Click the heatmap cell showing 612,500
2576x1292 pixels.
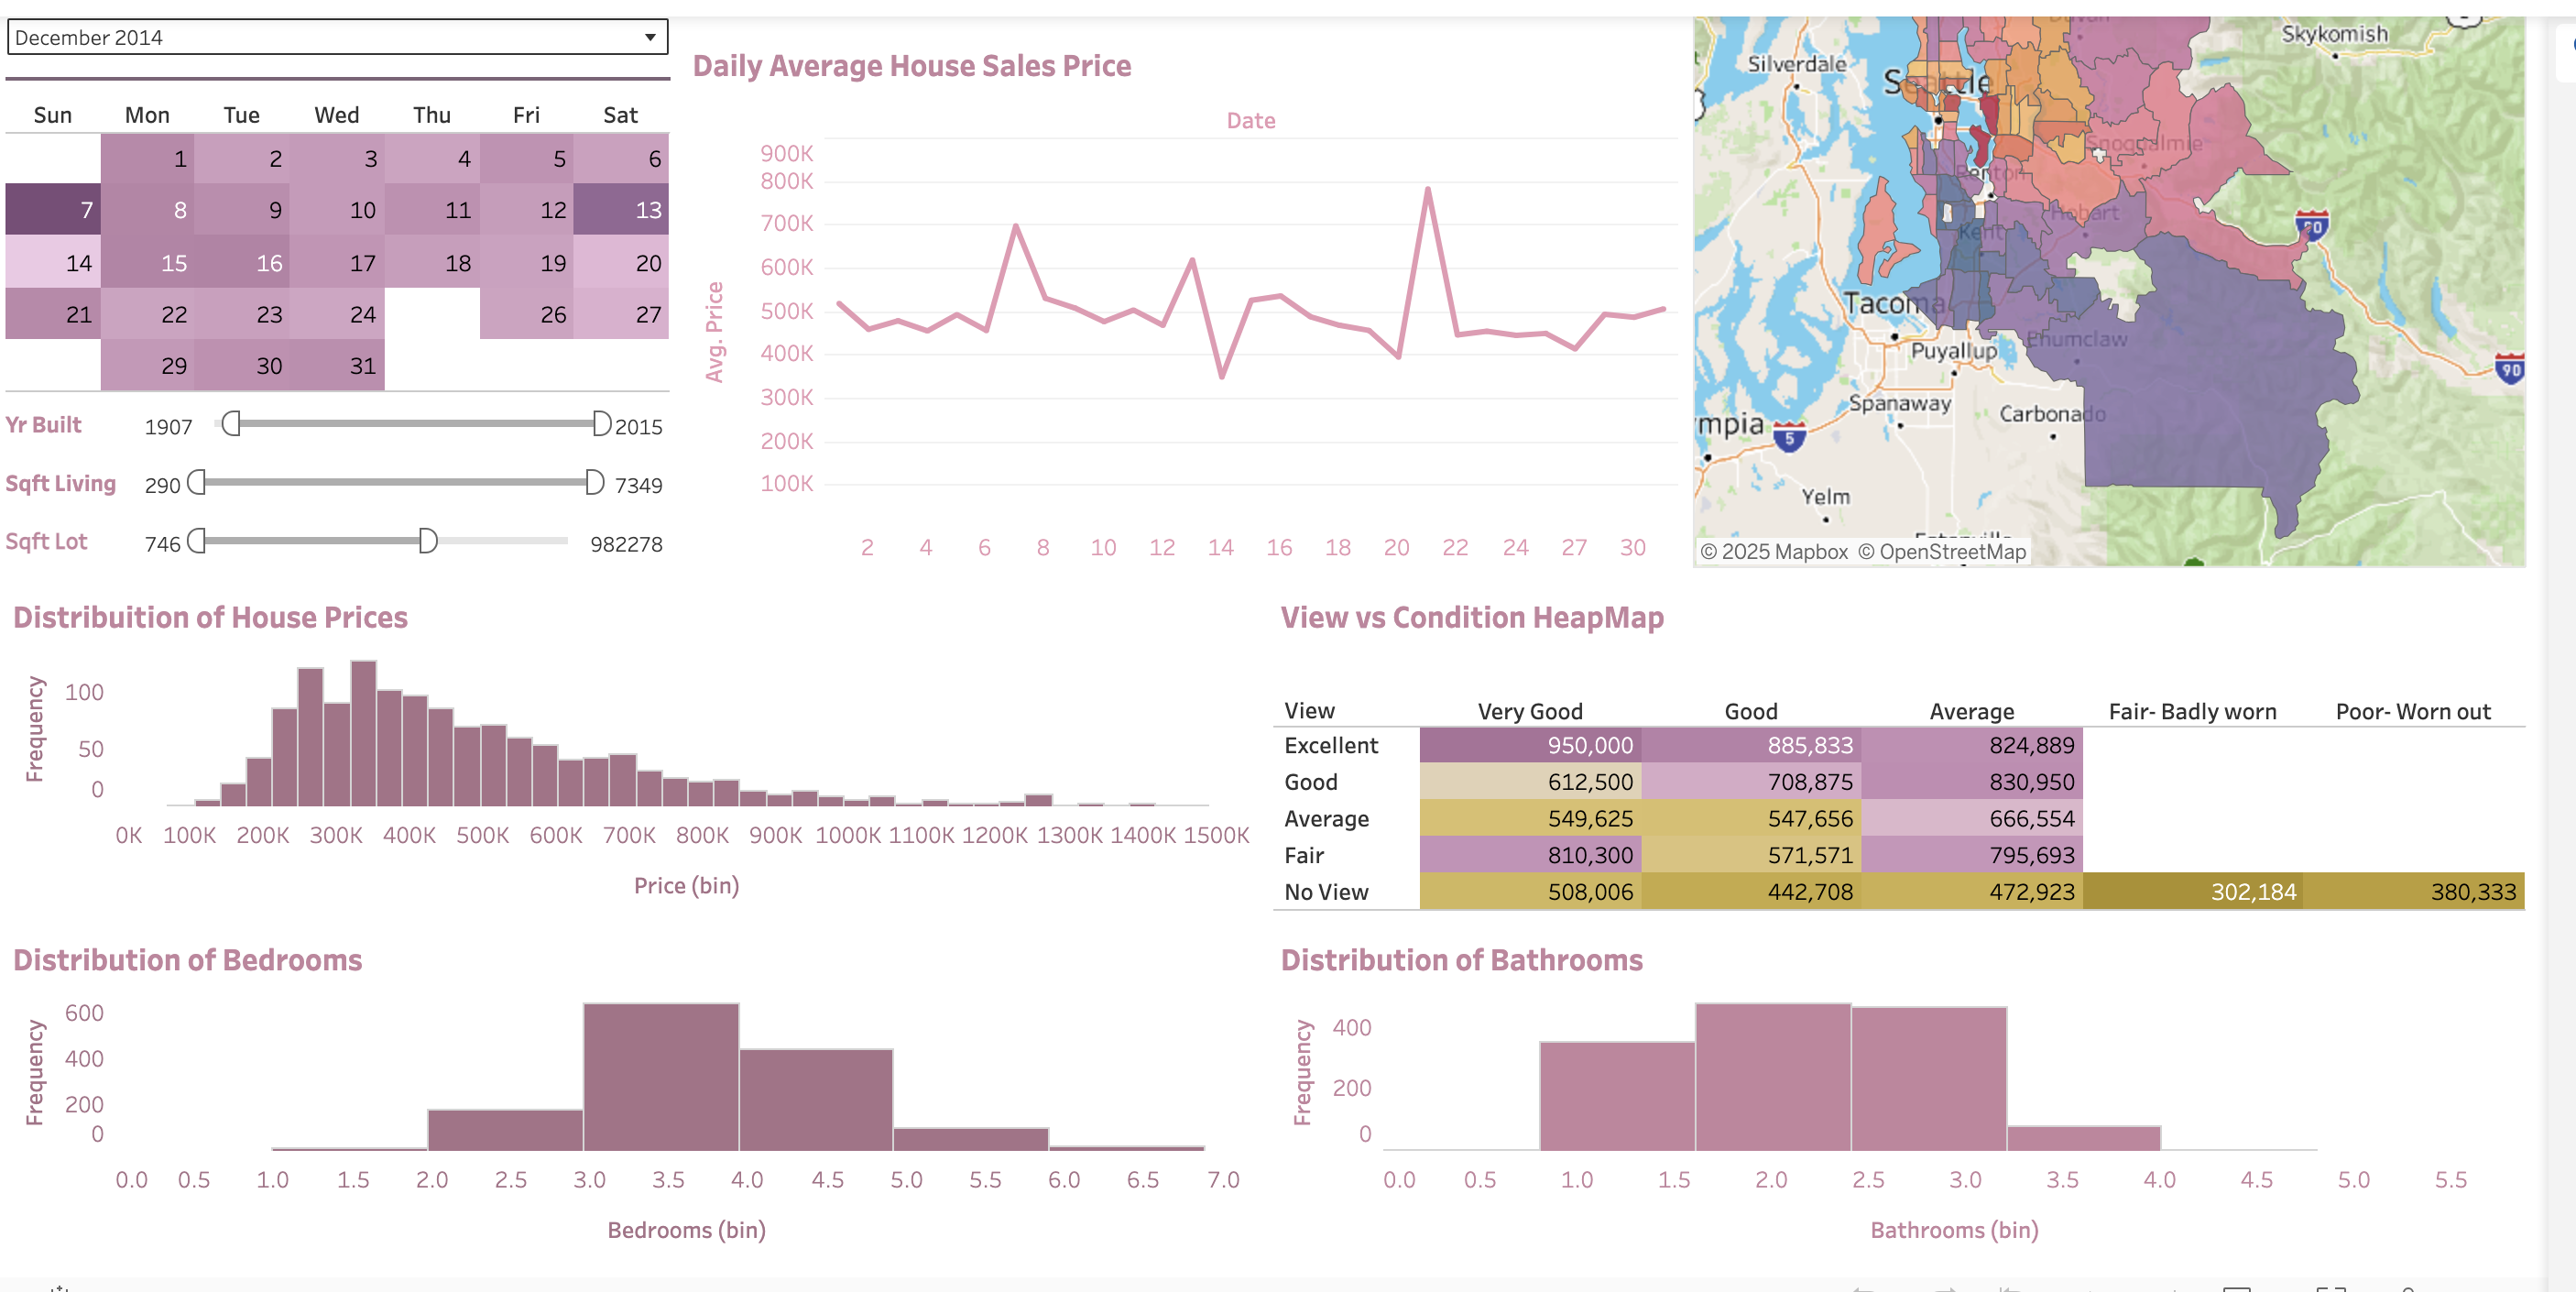1530,781
